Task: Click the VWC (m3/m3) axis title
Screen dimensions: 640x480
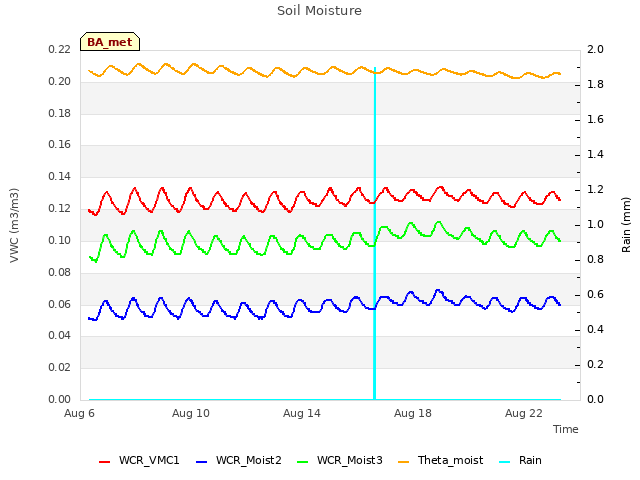Action: [x=14, y=225]
